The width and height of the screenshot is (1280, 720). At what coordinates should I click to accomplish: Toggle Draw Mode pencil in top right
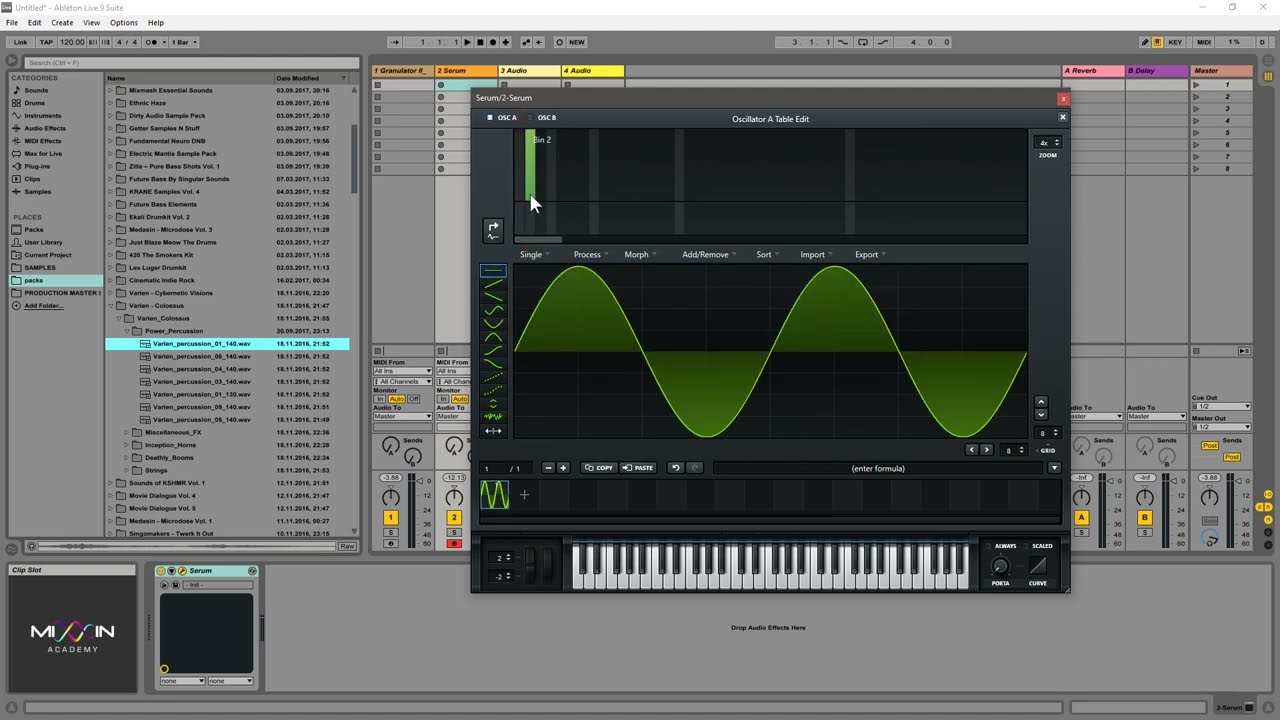coord(1145,42)
